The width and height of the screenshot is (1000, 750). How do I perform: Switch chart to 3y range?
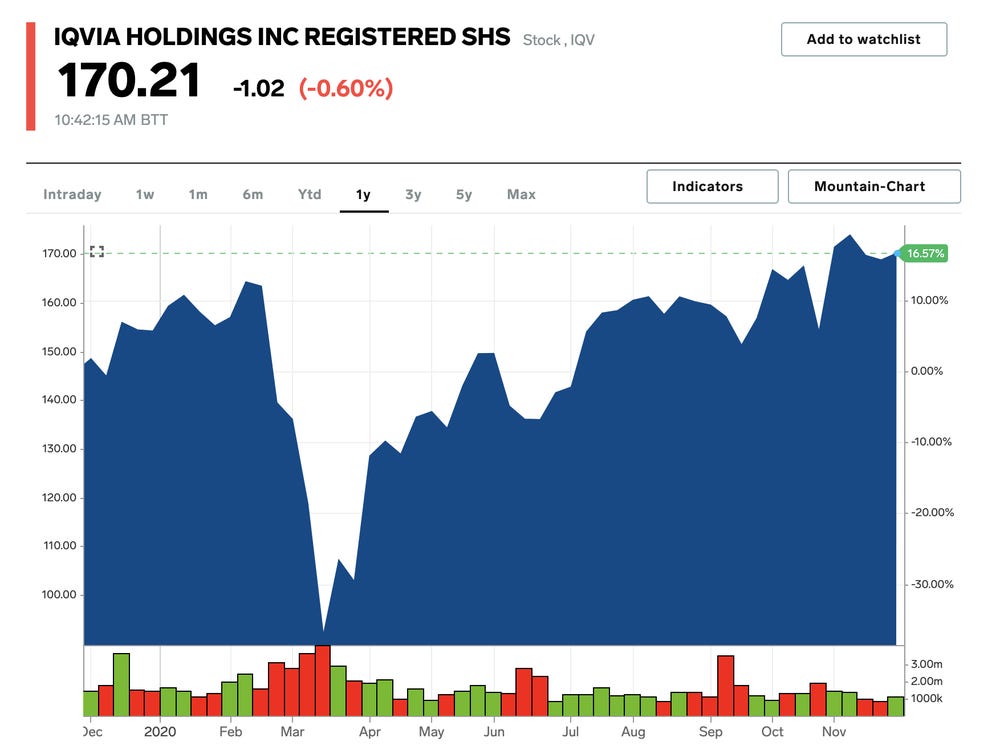point(413,195)
